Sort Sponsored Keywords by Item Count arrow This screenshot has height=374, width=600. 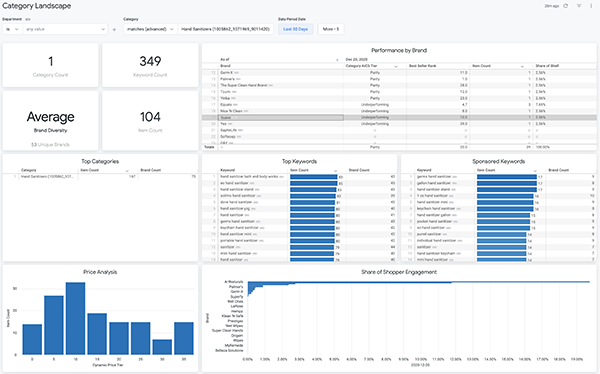point(535,170)
